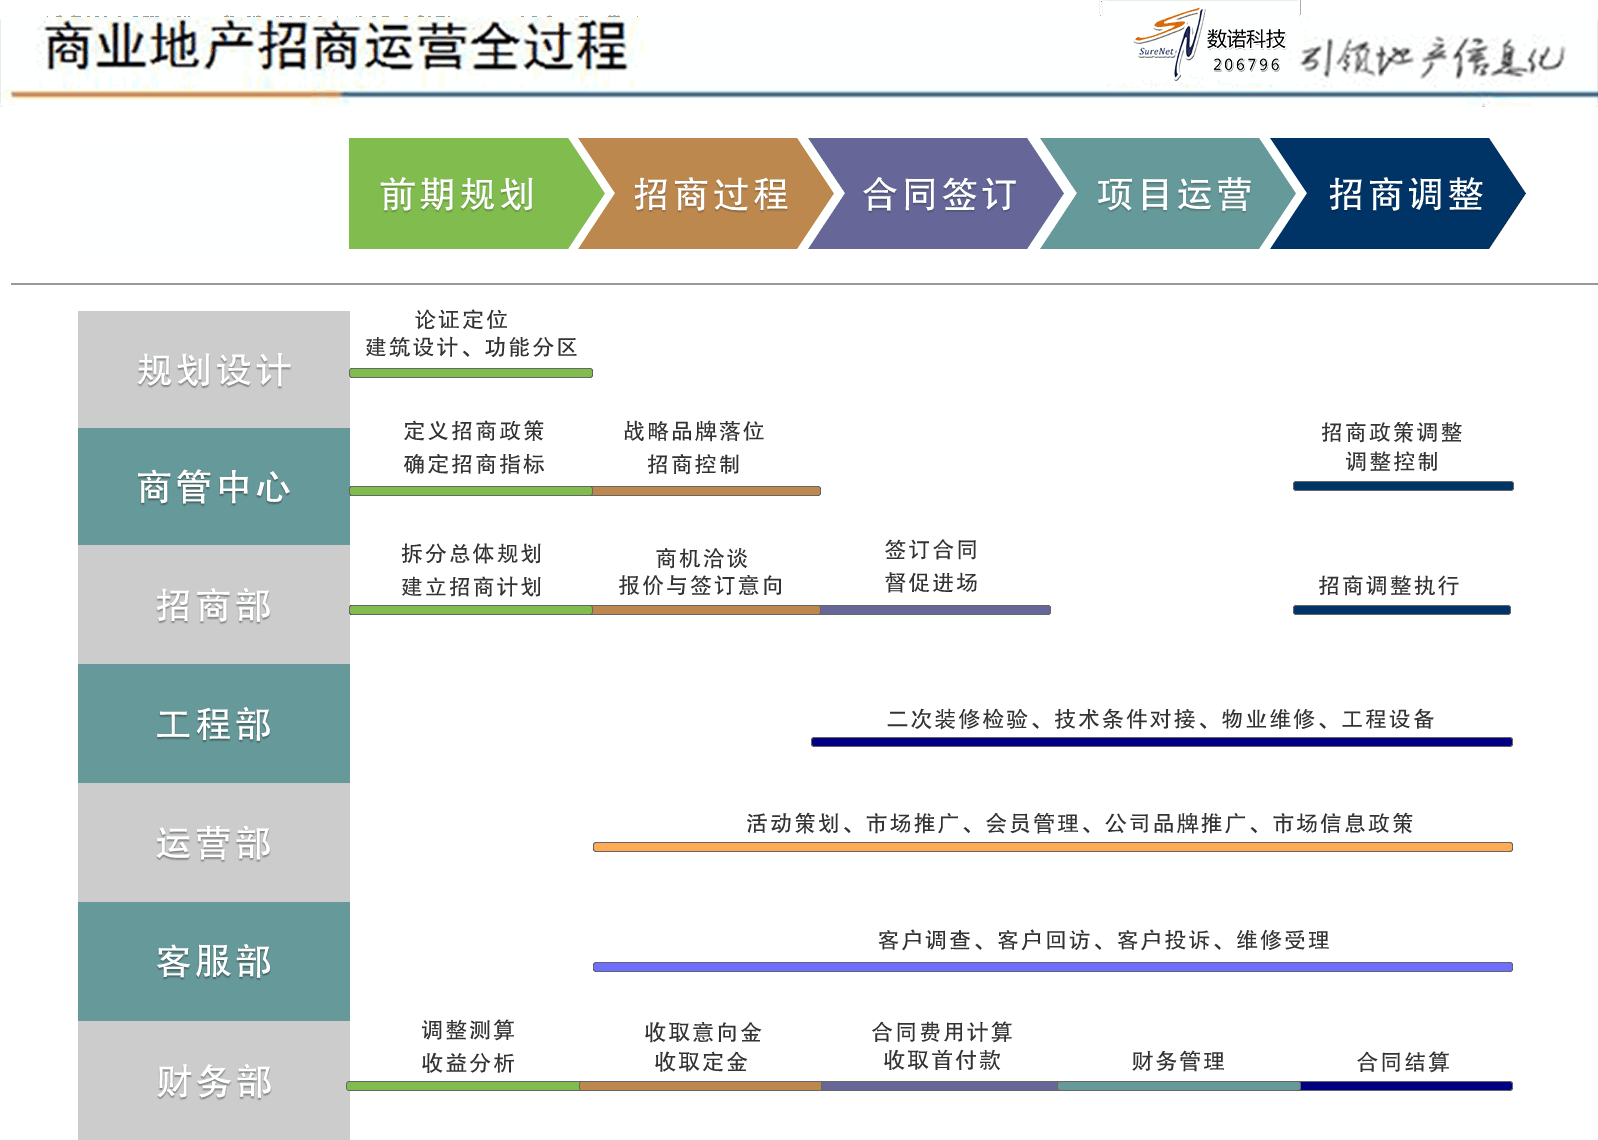Click the 招商部 department block
This screenshot has width=1598, height=1140.
pos(214,605)
